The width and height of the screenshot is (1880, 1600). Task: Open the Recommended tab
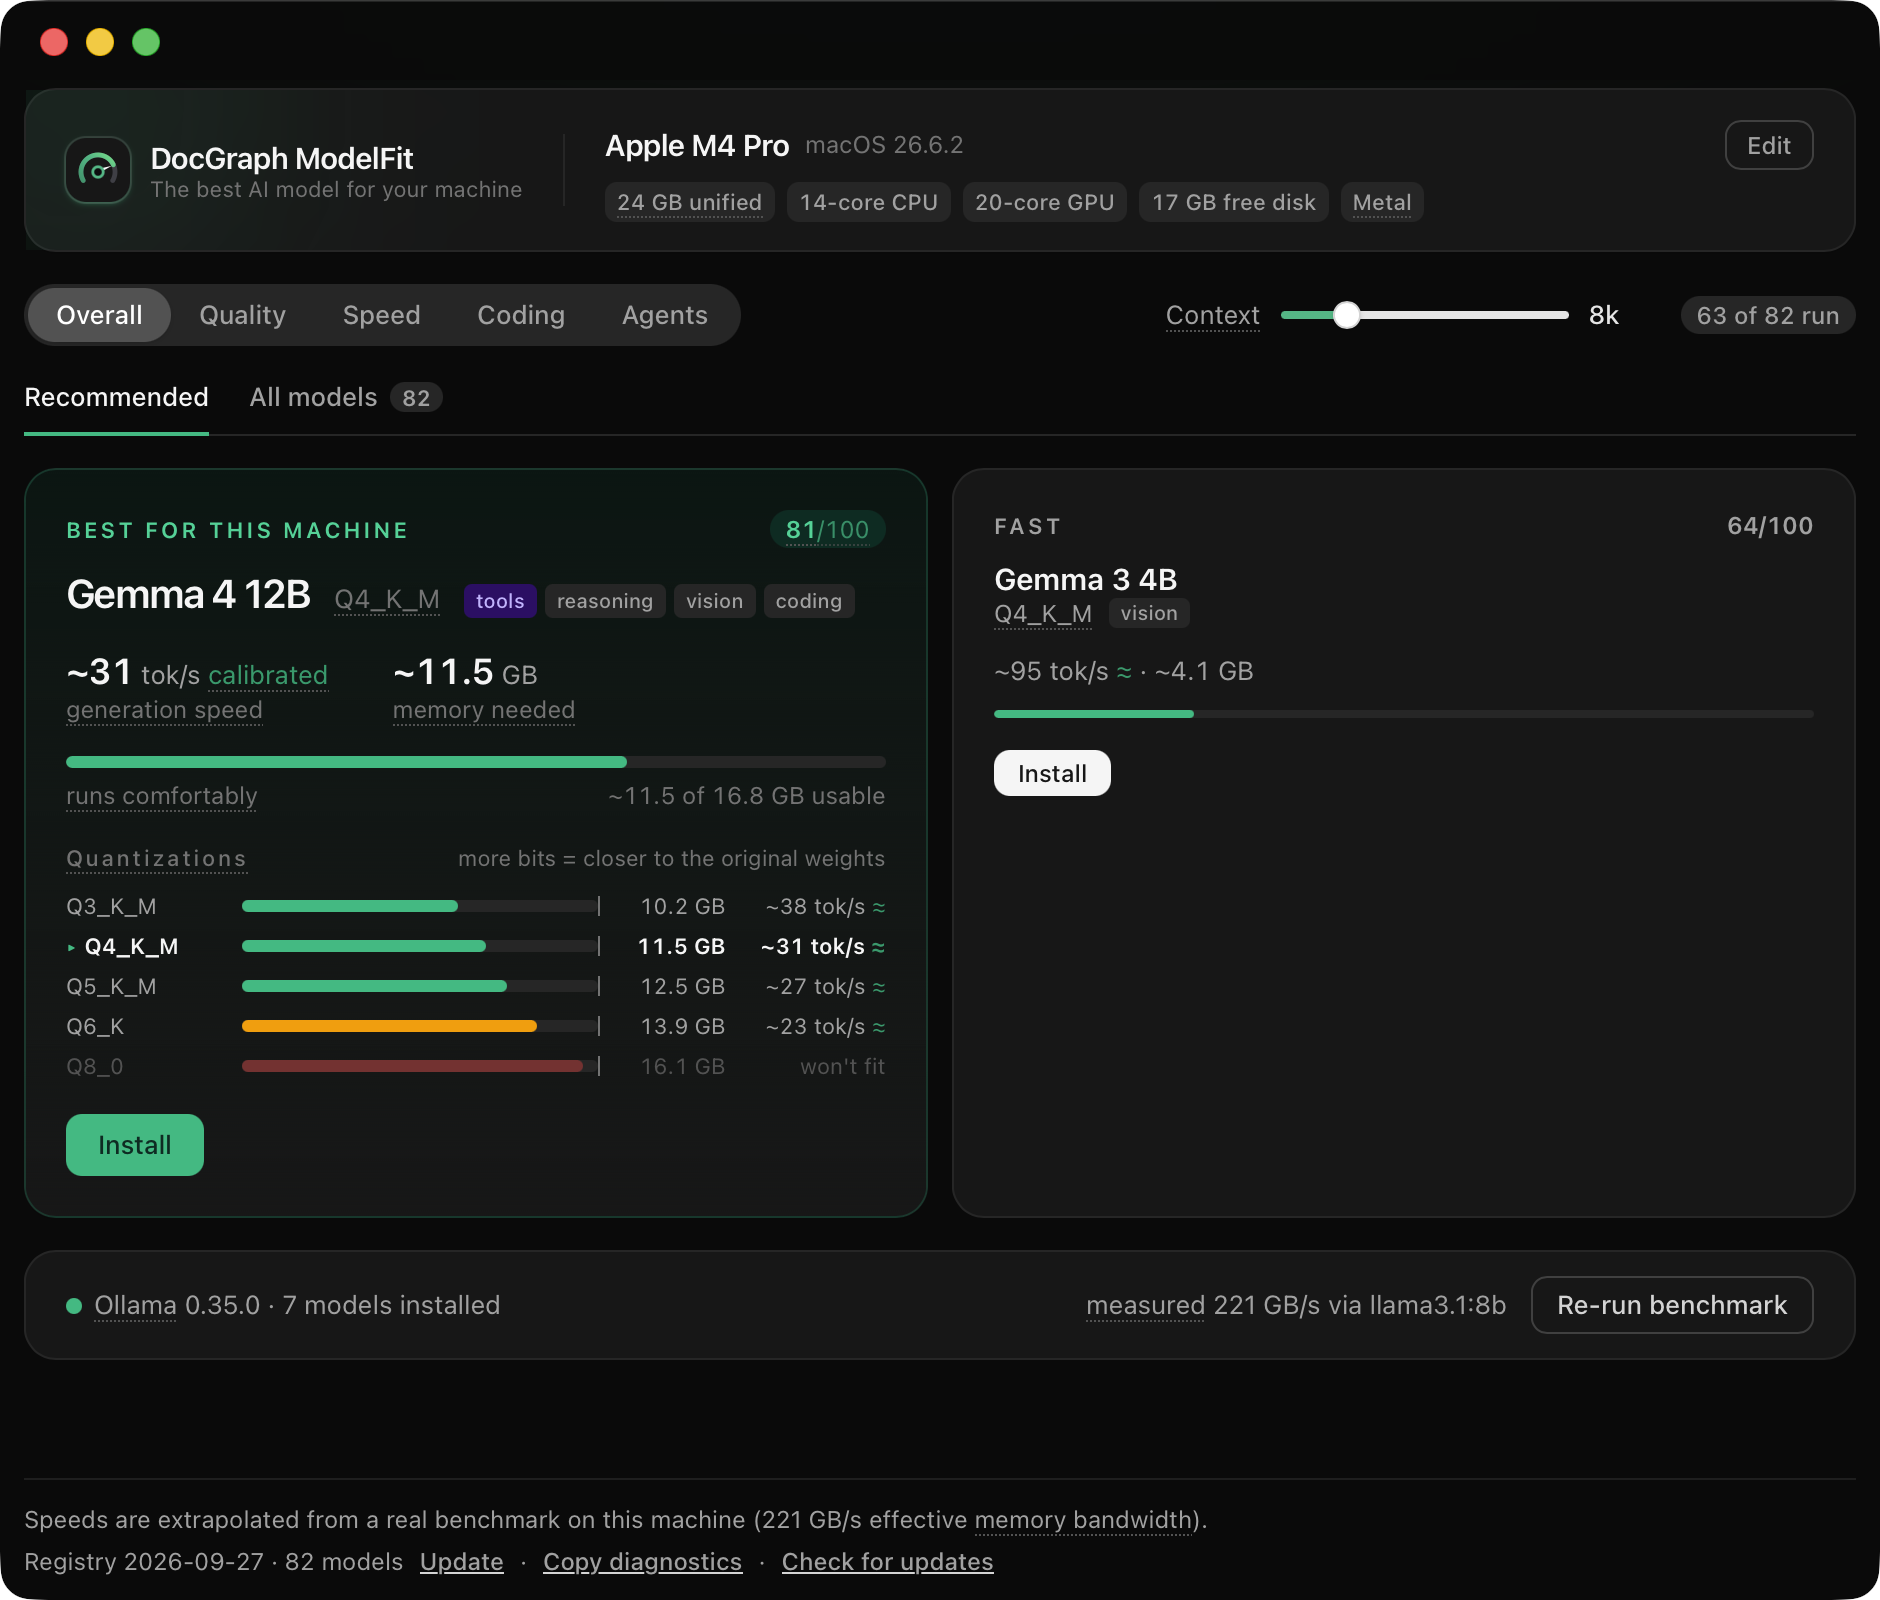point(116,398)
